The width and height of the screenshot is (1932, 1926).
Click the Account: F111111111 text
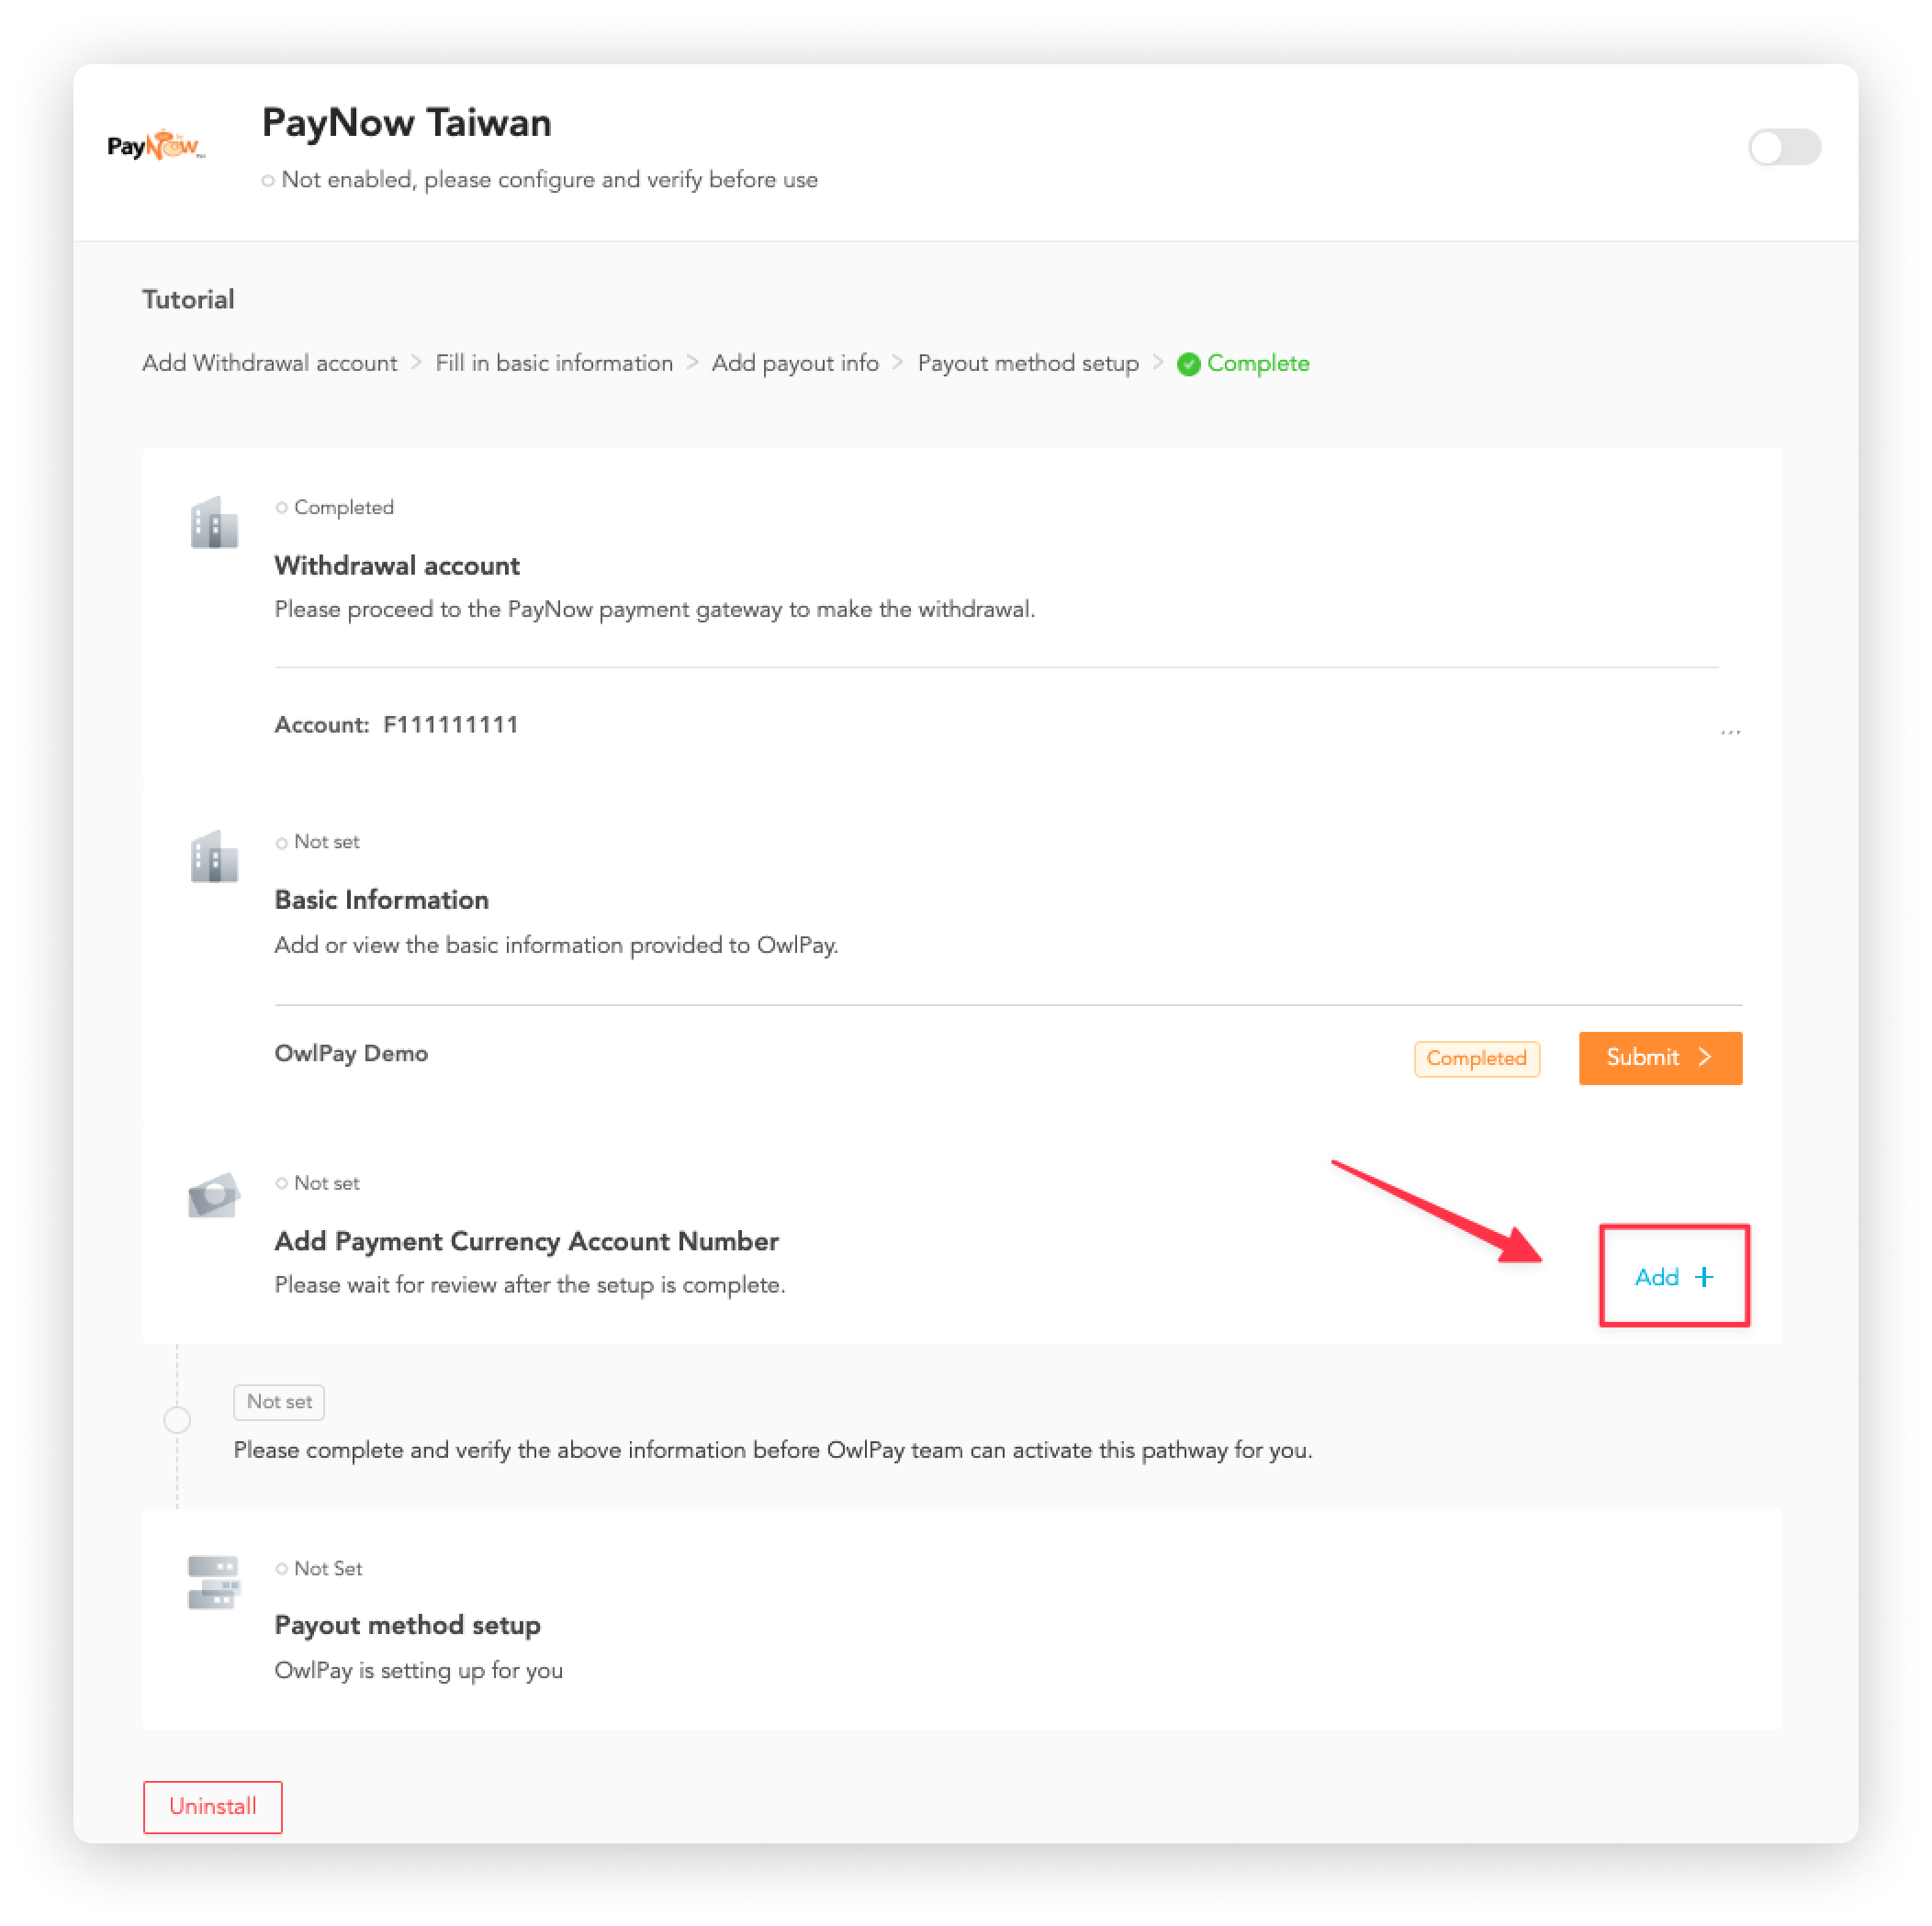coord(396,724)
